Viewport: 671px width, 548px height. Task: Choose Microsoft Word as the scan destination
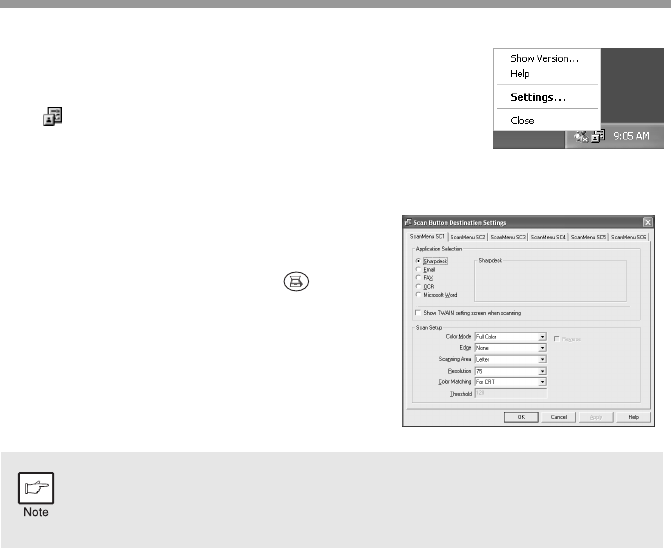click(x=417, y=295)
